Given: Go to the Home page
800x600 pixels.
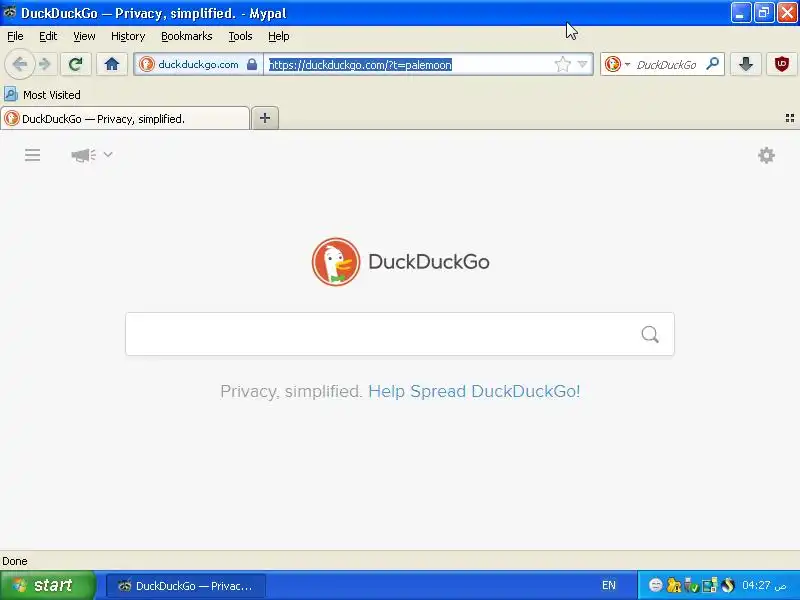Looking at the screenshot, I should 112,64.
